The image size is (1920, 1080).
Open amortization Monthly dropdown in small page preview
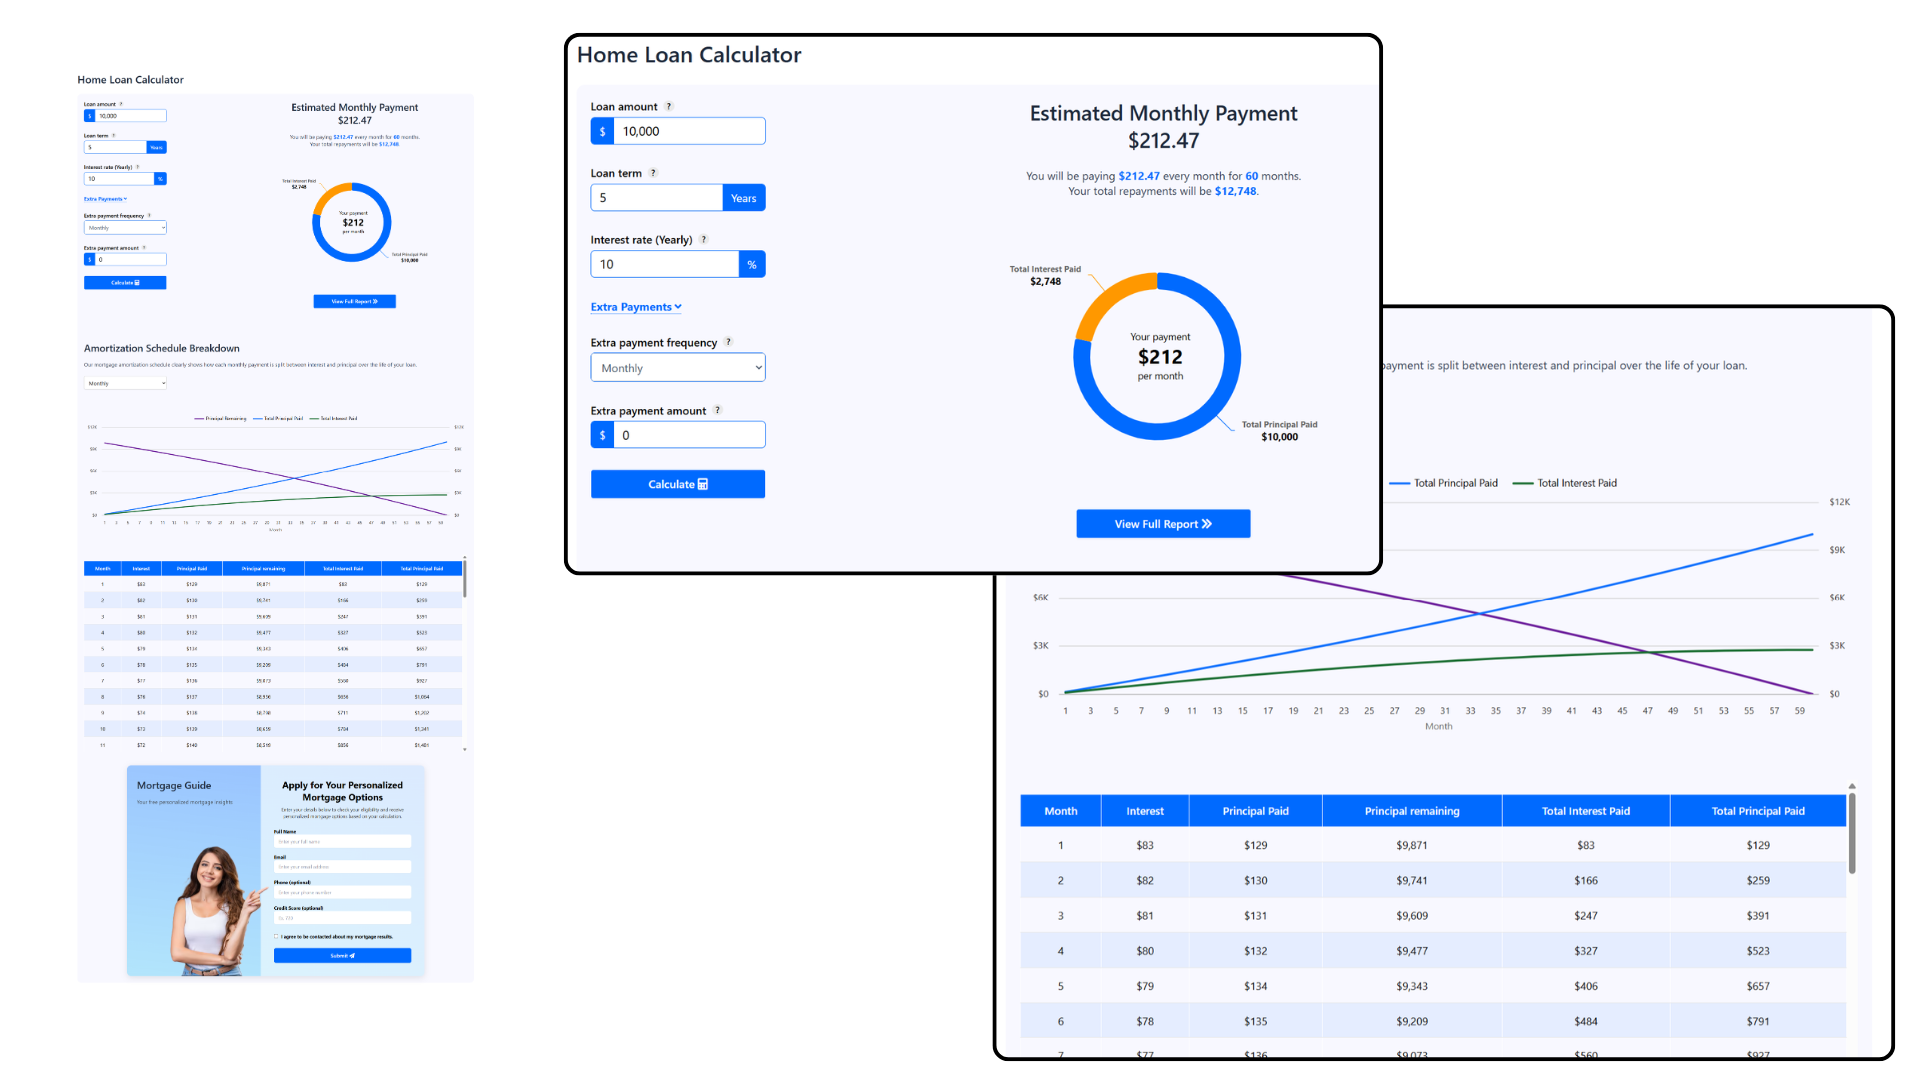tap(126, 383)
